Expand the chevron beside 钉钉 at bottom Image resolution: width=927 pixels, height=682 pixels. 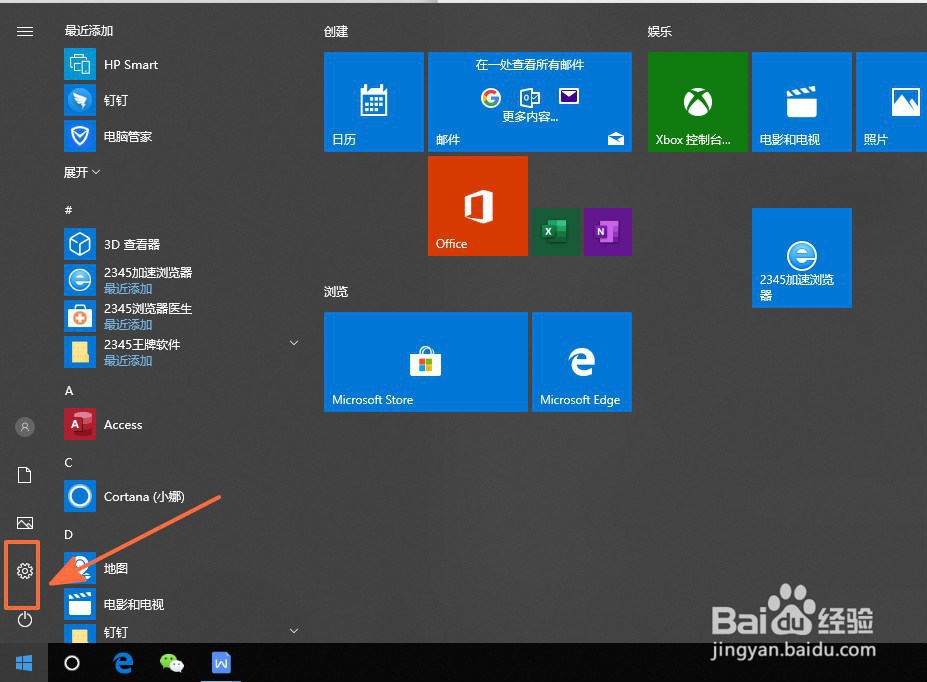pos(293,630)
